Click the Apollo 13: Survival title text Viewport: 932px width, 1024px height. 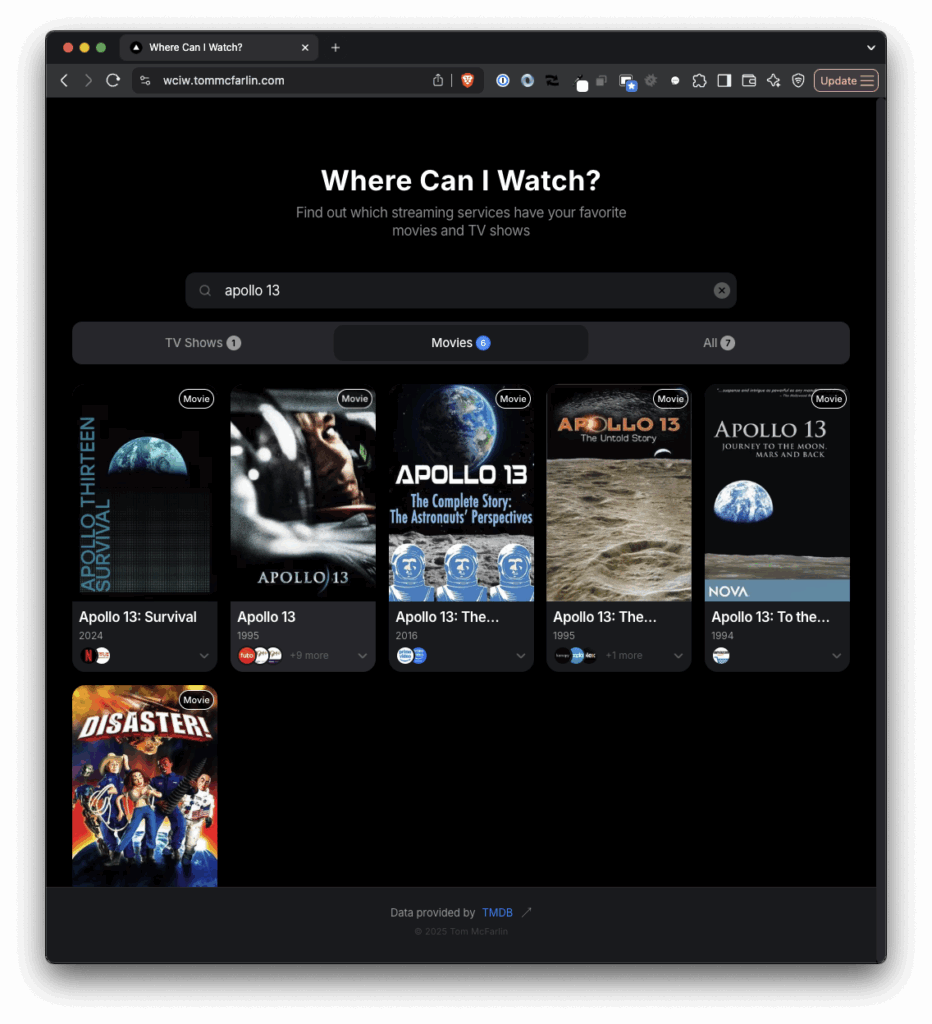(x=137, y=617)
